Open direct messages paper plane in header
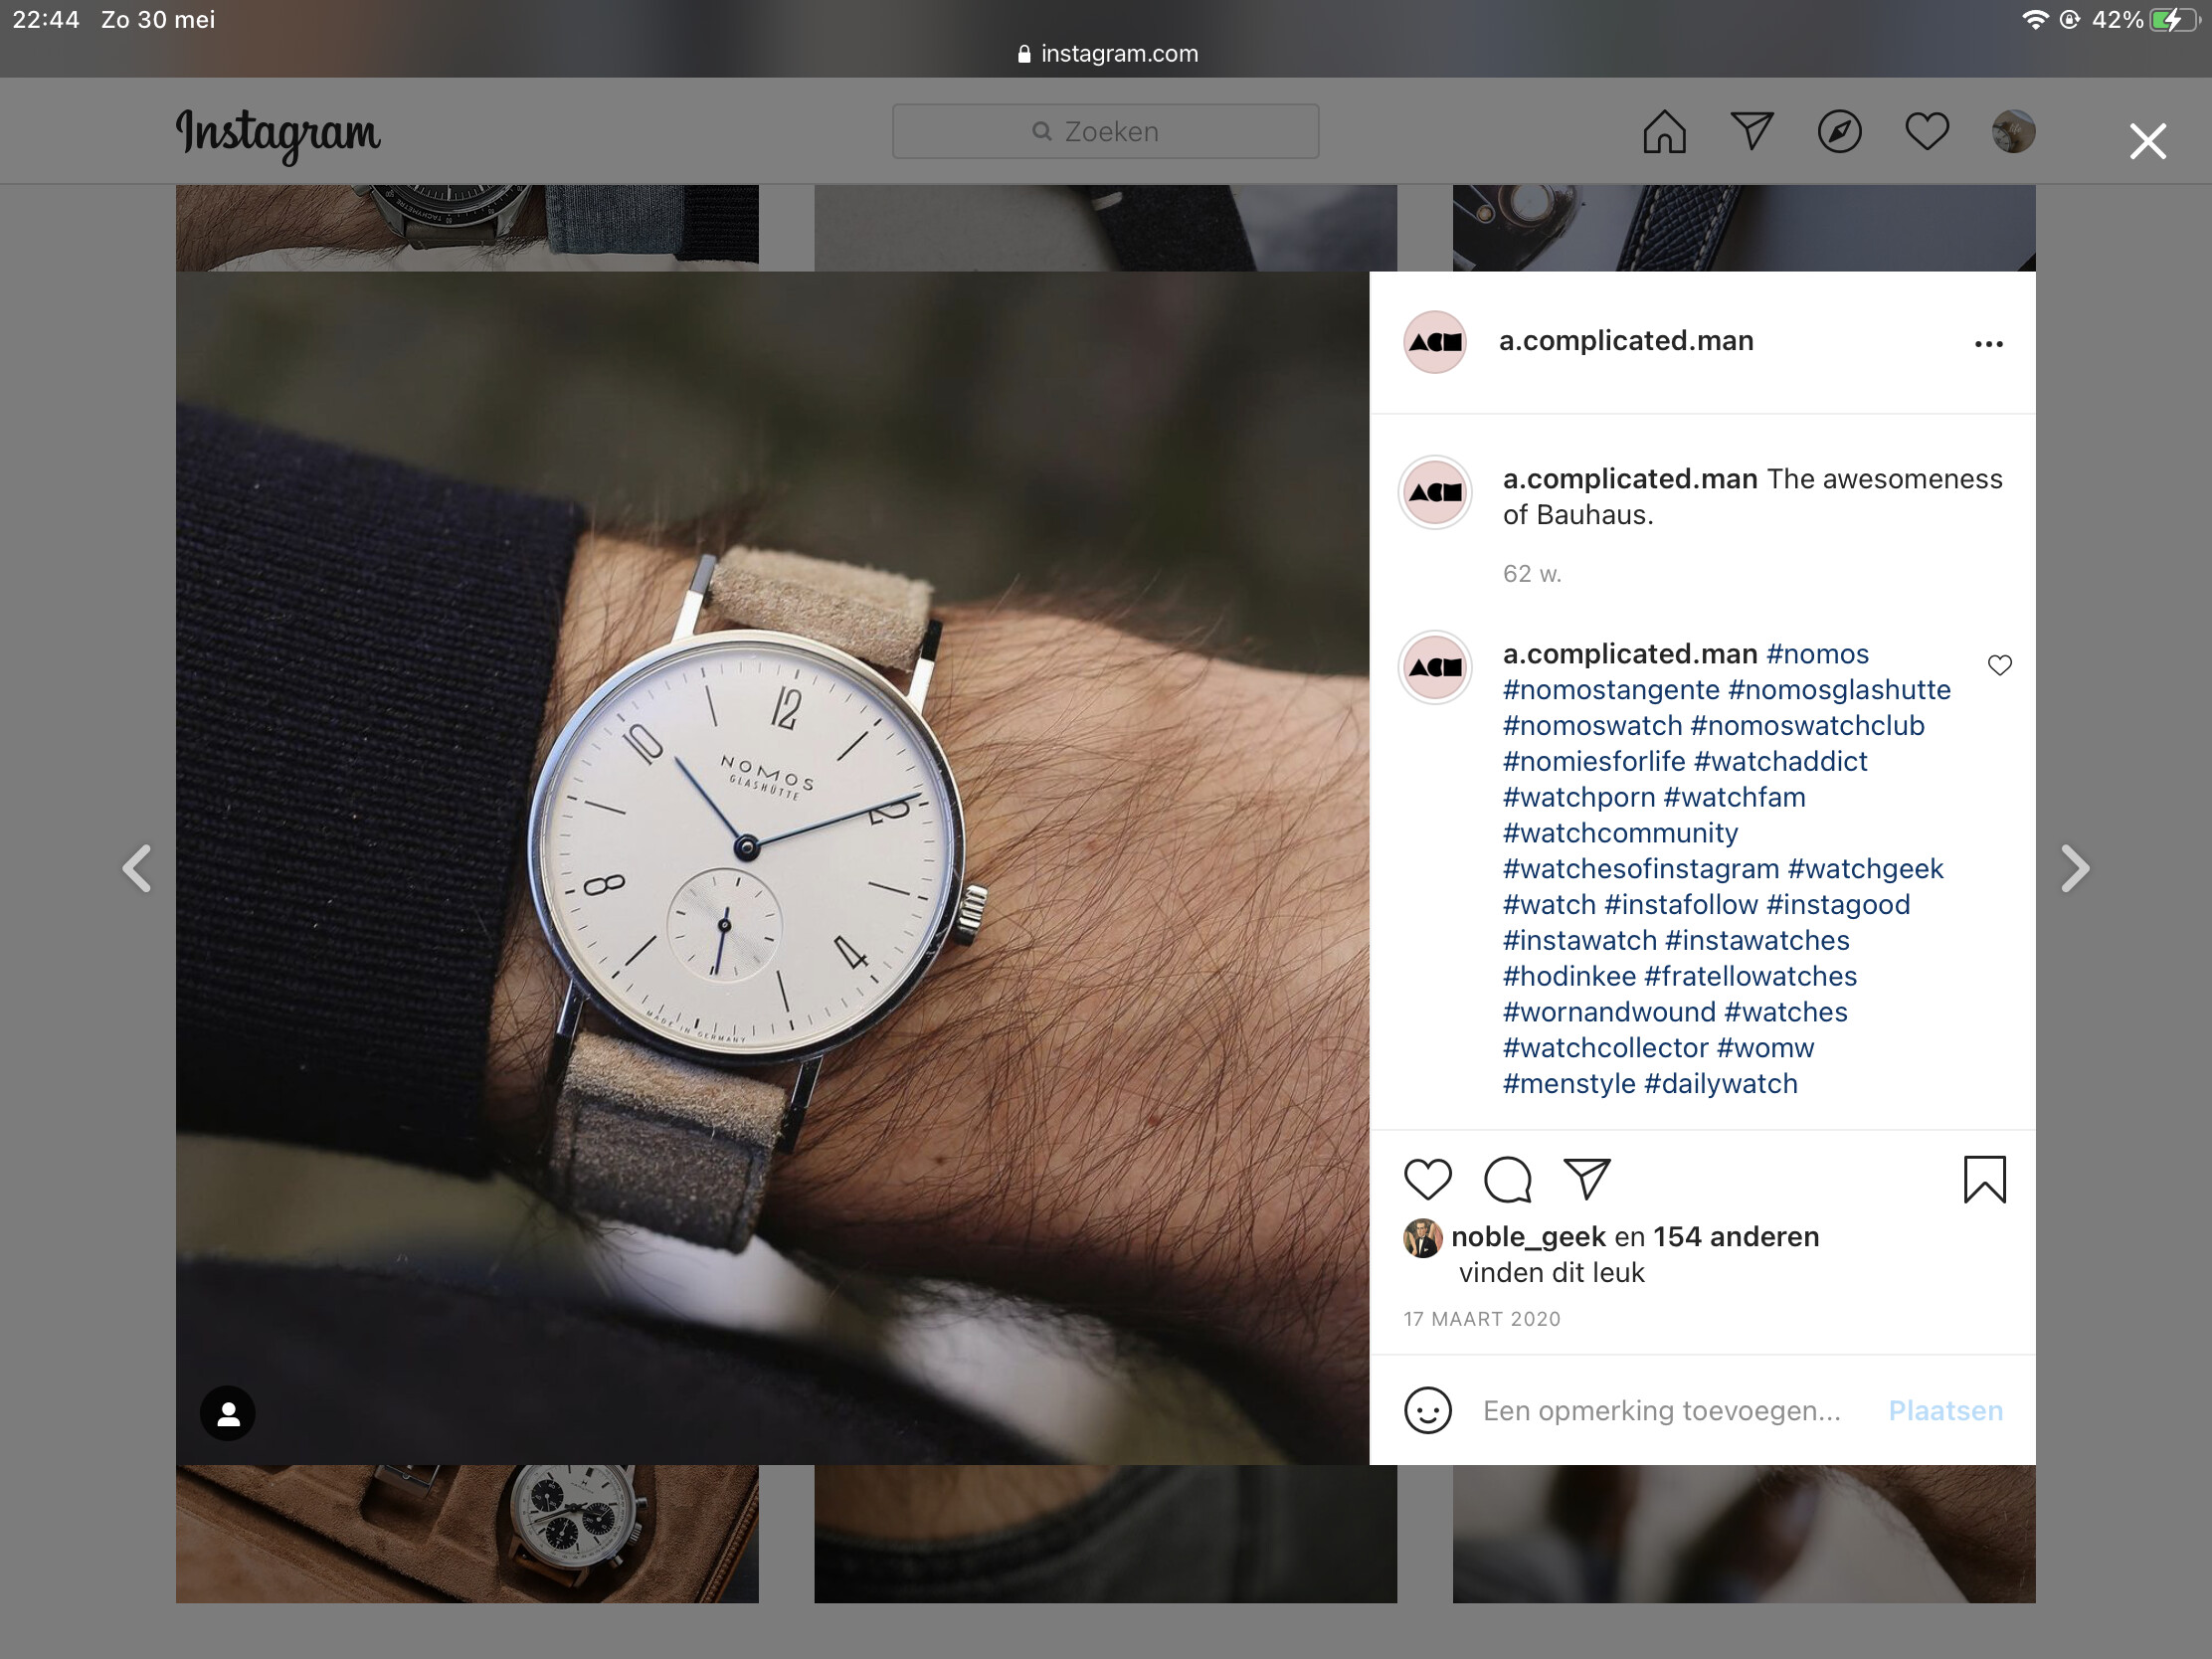Viewport: 2212px width, 1659px height. tap(1752, 131)
